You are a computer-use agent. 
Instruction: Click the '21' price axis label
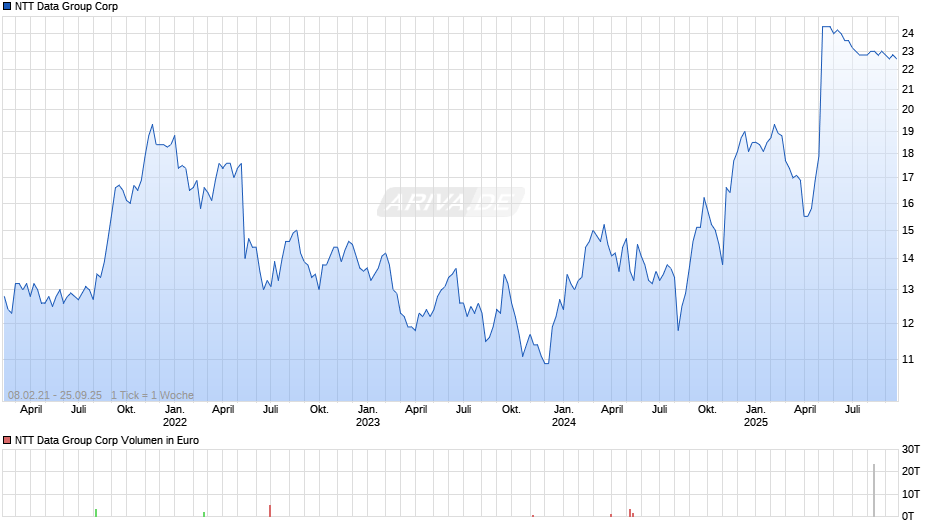(x=908, y=89)
